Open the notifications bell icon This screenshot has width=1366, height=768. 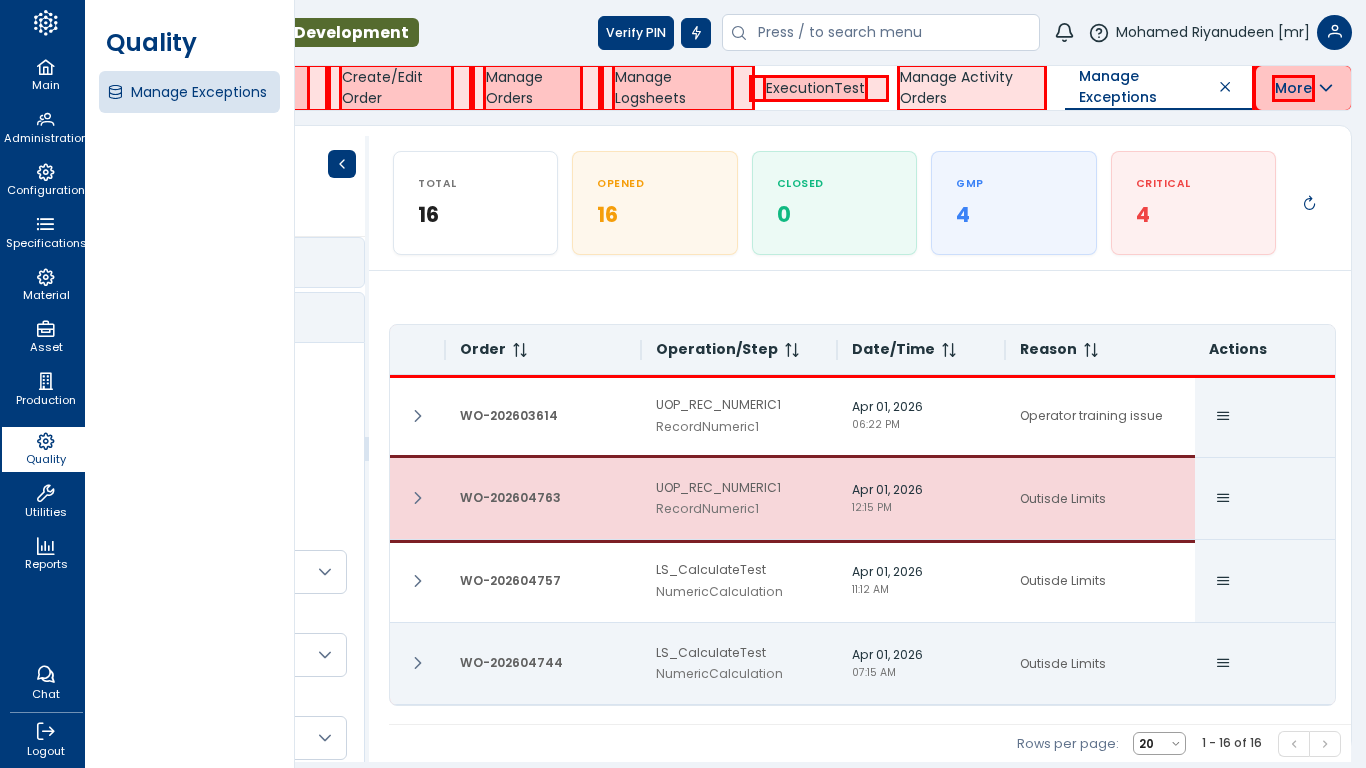pos(1064,33)
